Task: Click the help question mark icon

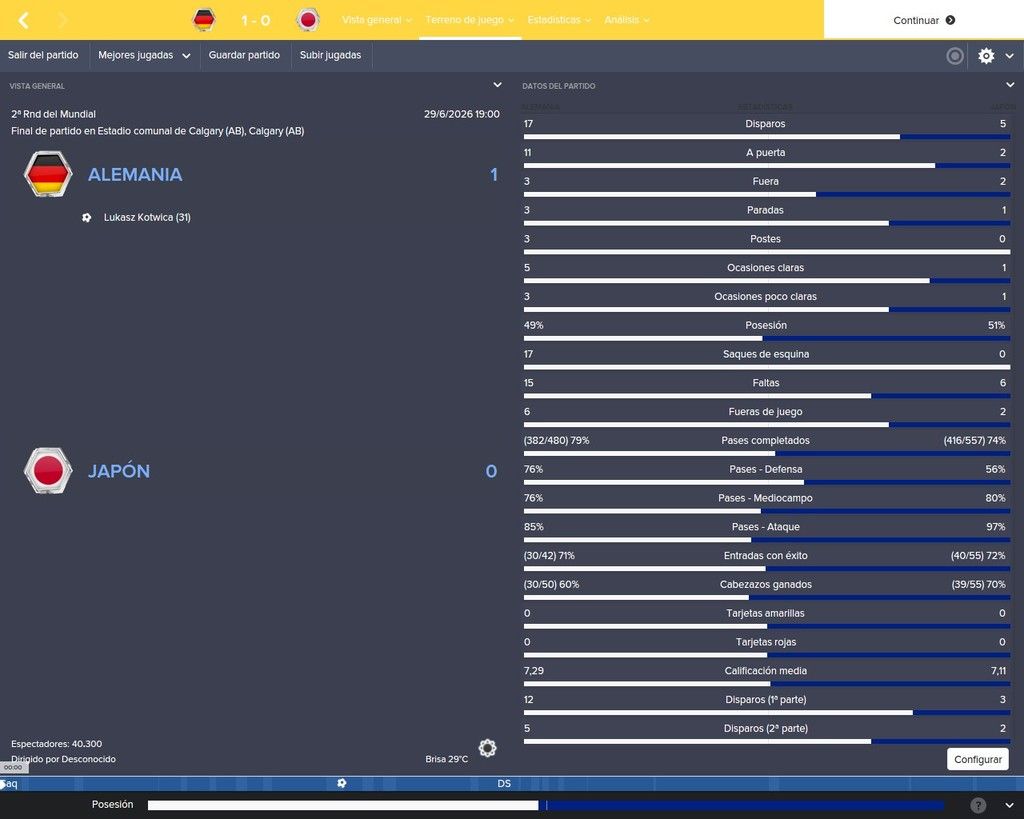Action: pyautogui.click(x=978, y=805)
